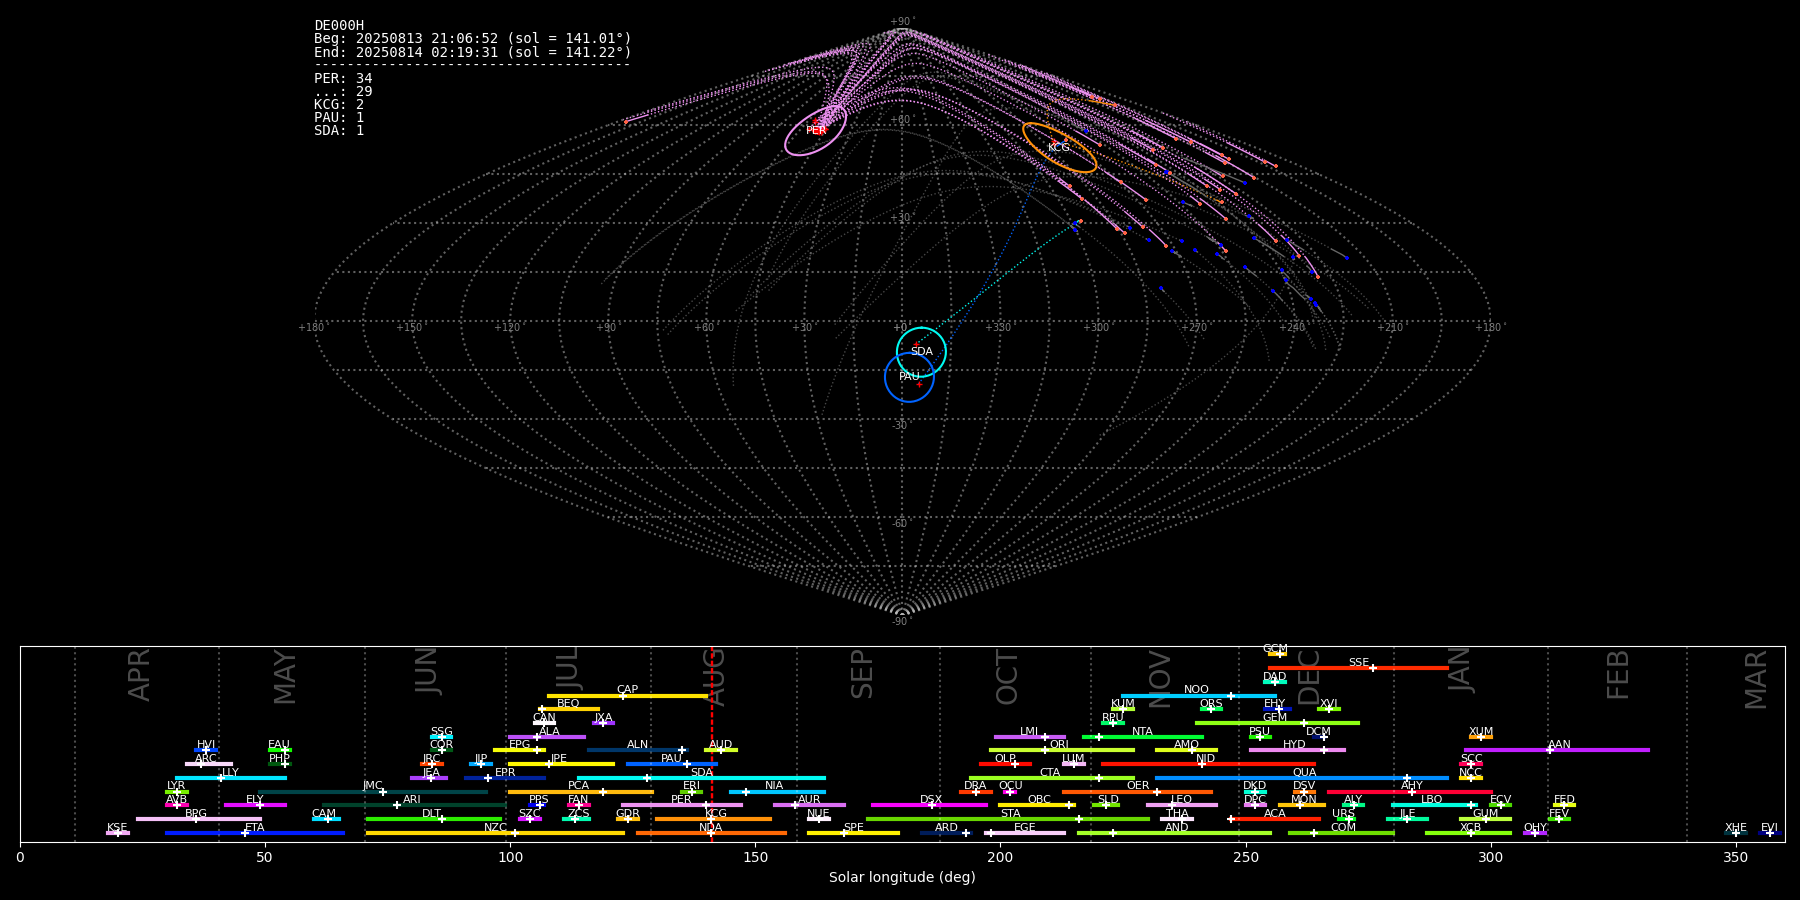
Task: Select the cyan NOO shower bar
Action: (1199, 696)
